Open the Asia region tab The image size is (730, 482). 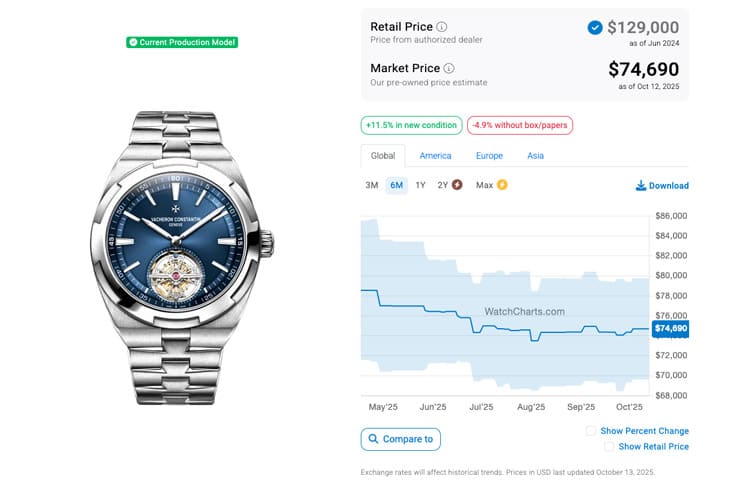click(536, 156)
